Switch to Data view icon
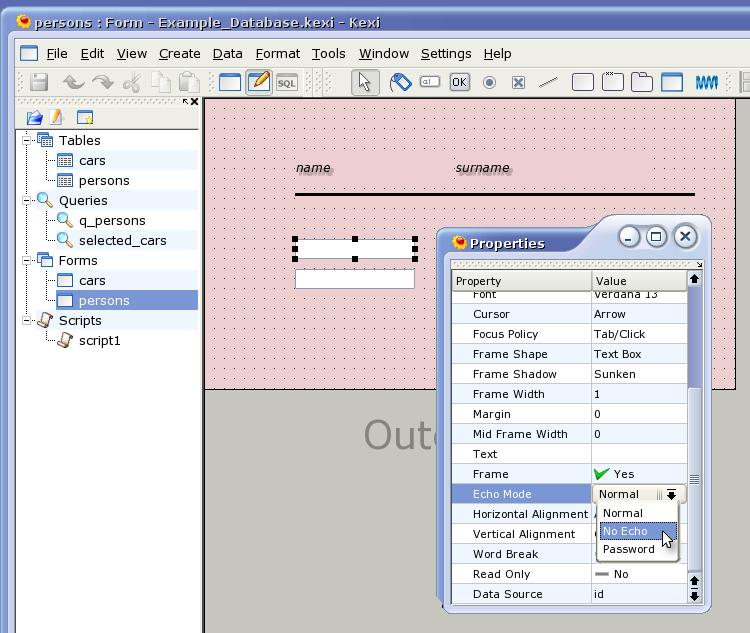Screen dimensions: 750x633 230,83
